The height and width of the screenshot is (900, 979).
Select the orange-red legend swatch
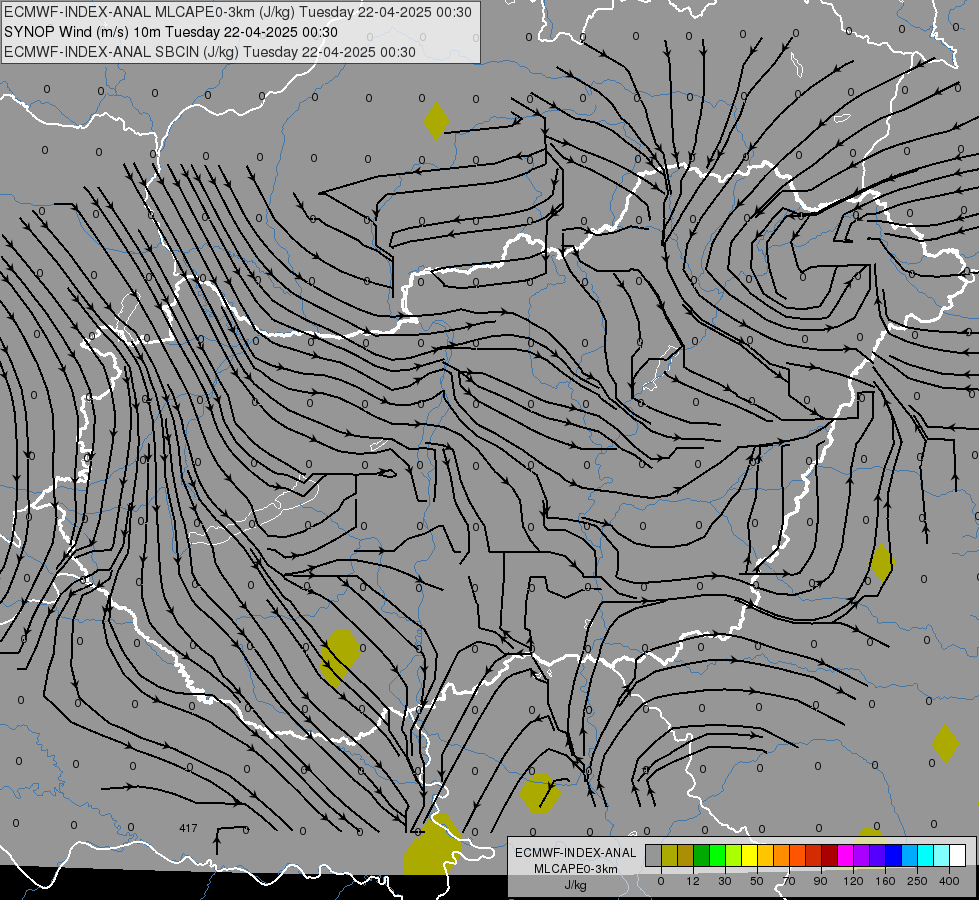[x=798, y=855]
